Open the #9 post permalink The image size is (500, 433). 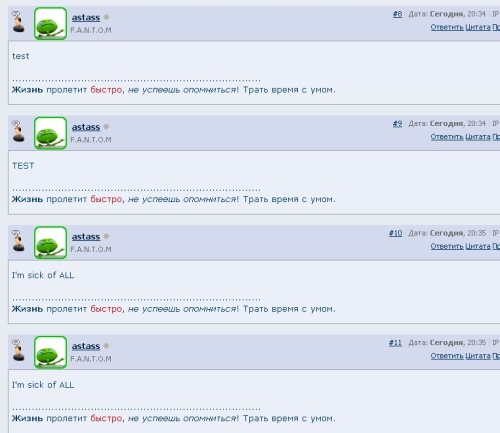click(397, 124)
